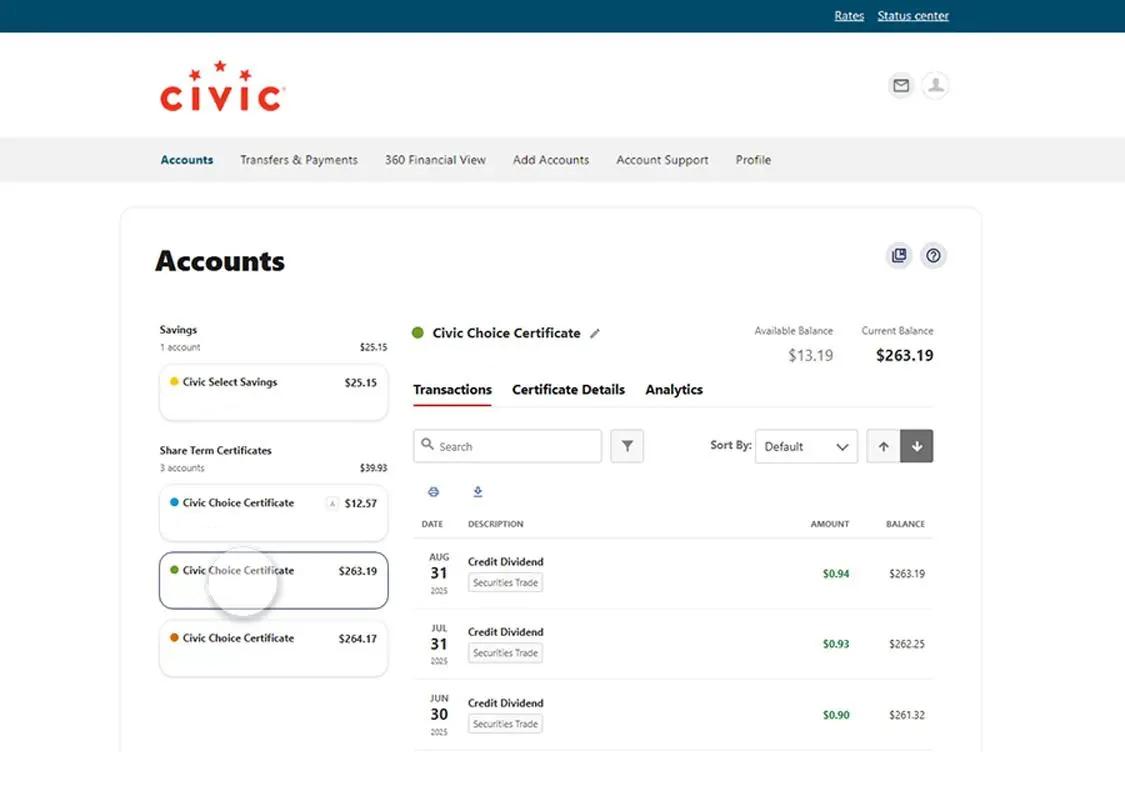Visit the Status center link

click(x=912, y=15)
